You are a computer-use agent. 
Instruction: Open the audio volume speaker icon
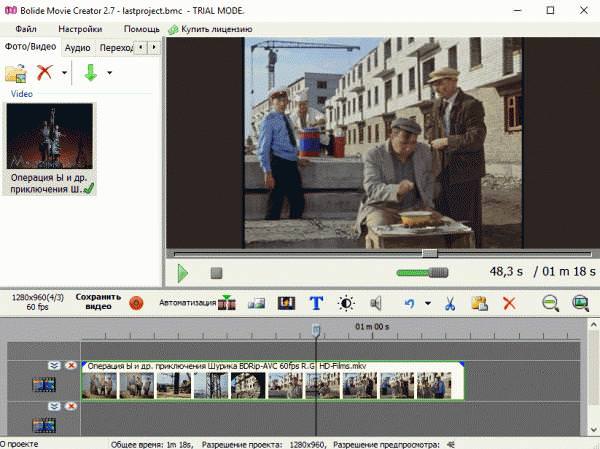(x=376, y=304)
